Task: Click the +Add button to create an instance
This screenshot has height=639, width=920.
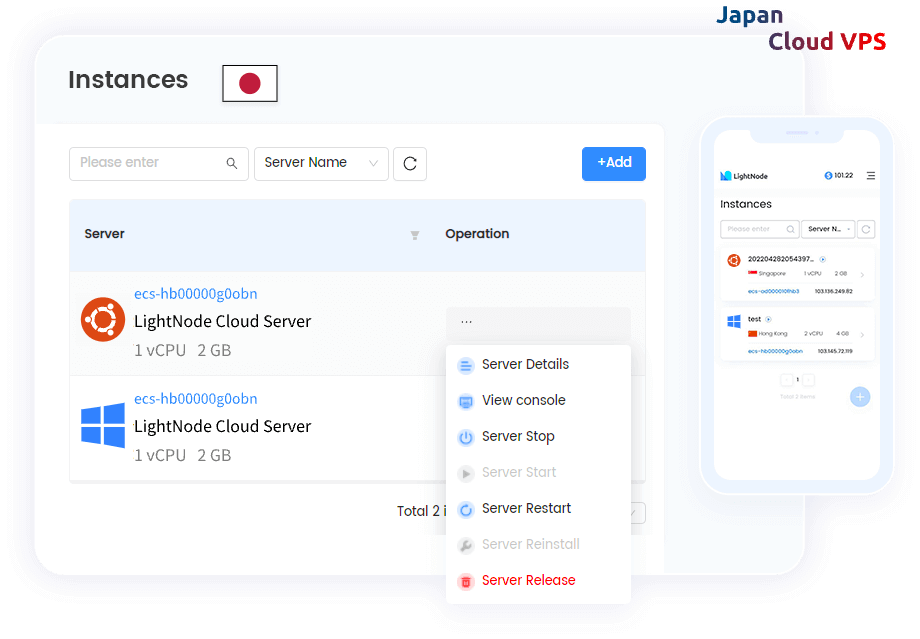Action: point(613,163)
